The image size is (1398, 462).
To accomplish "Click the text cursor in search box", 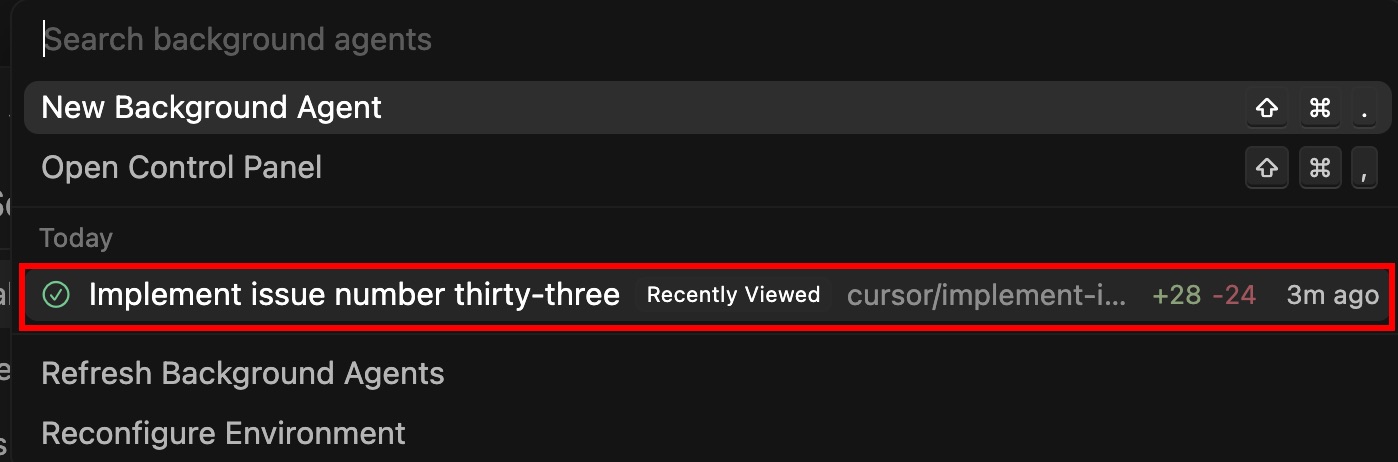I will 43,39.
